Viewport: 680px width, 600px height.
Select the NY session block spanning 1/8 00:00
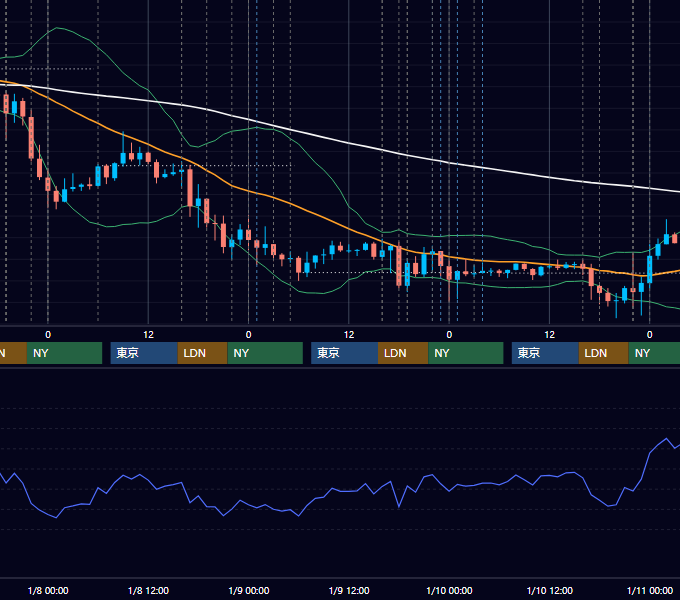click(64, 353)
